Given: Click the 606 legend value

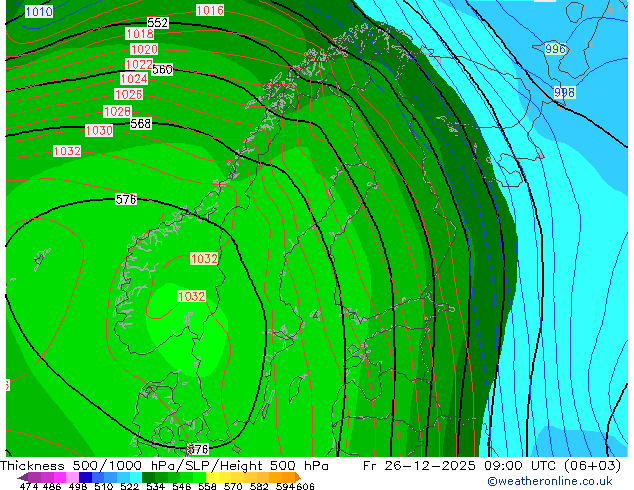Looking at the screenshot, I should (x=304, y=486).
